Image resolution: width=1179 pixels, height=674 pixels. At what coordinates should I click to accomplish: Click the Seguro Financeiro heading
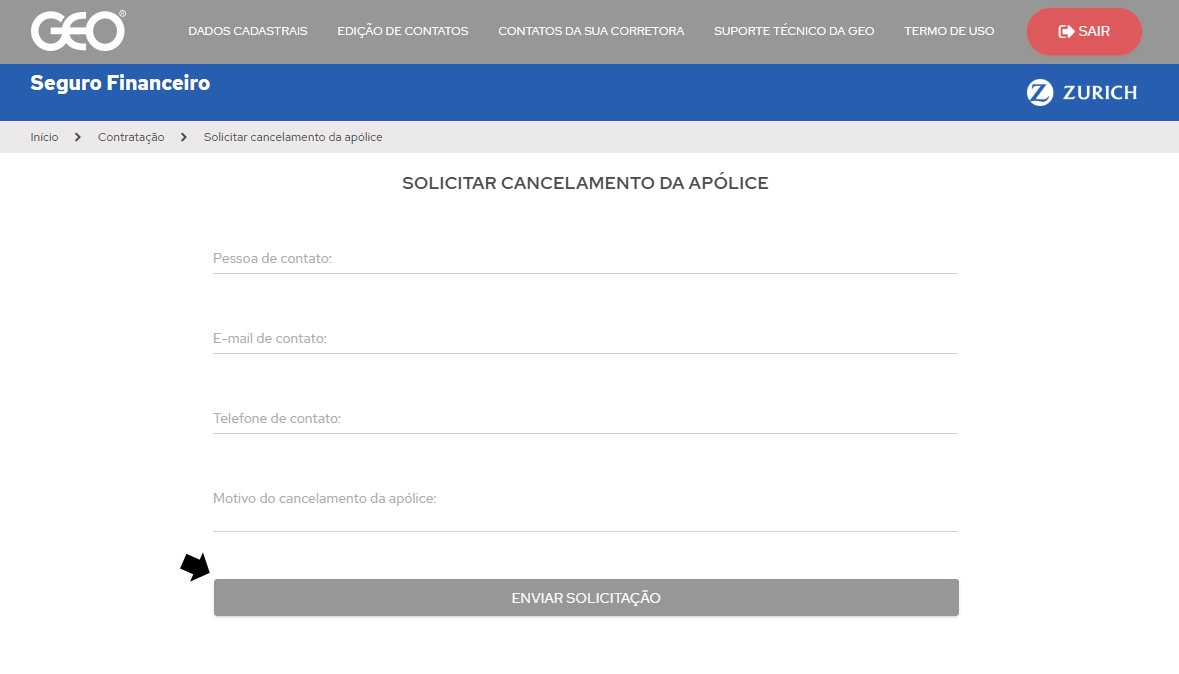click(x=120, y=83)
